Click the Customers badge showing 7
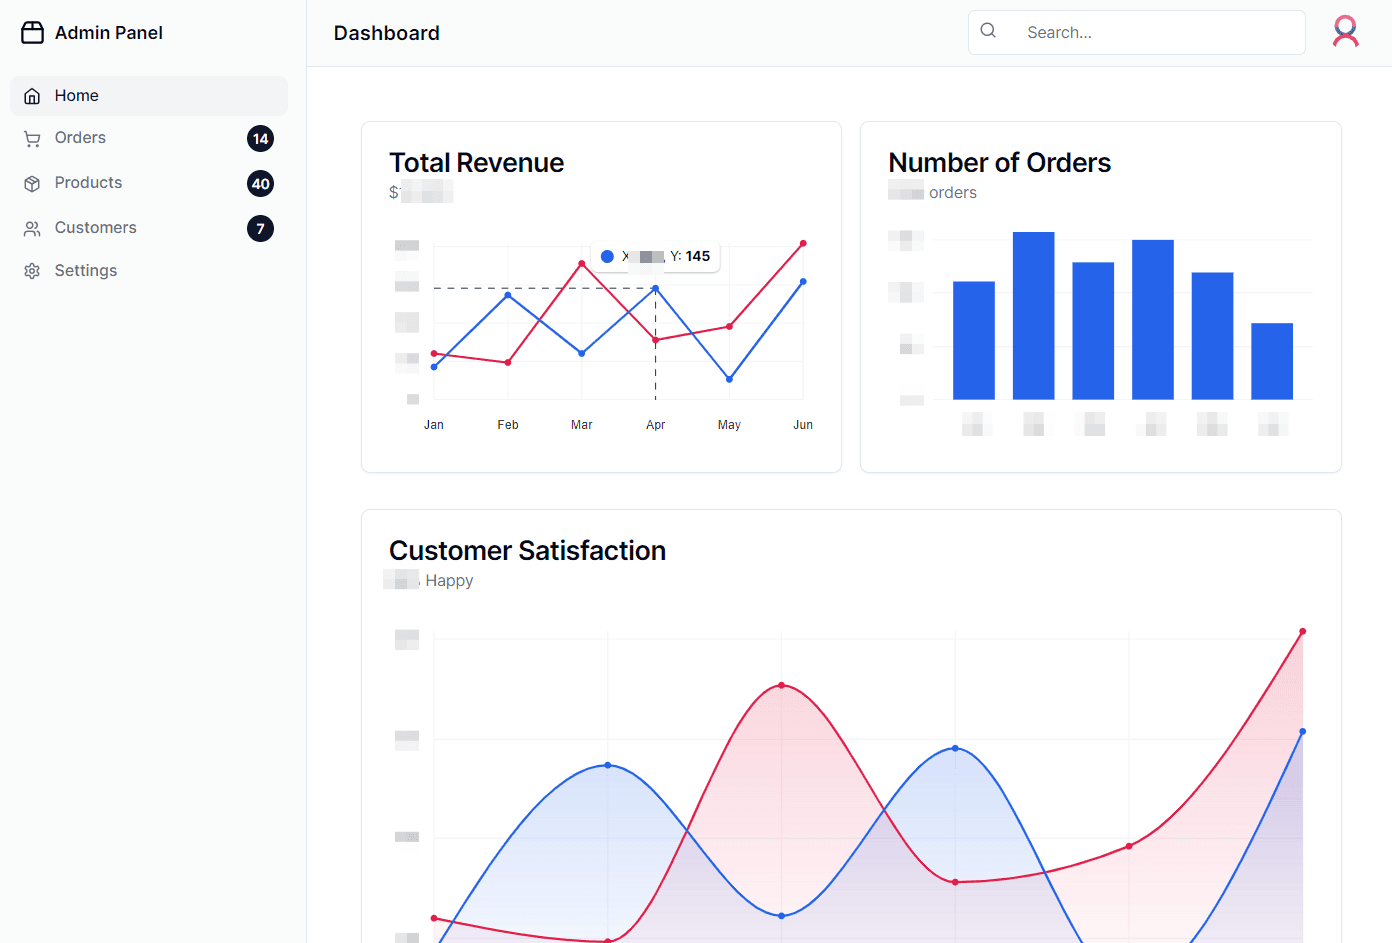 [x=260, y=229]
